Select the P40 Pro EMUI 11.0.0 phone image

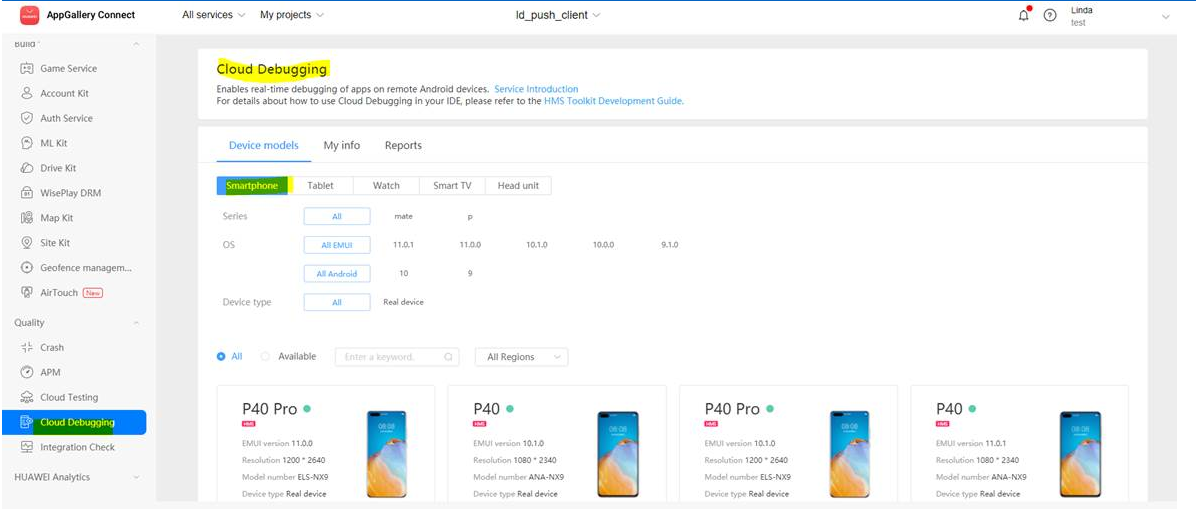387,454
